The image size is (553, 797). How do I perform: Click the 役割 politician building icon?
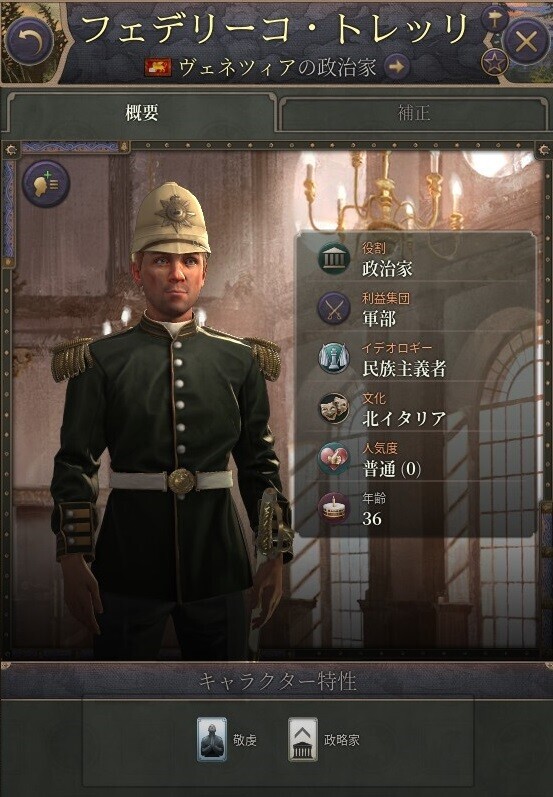point(334,258)
